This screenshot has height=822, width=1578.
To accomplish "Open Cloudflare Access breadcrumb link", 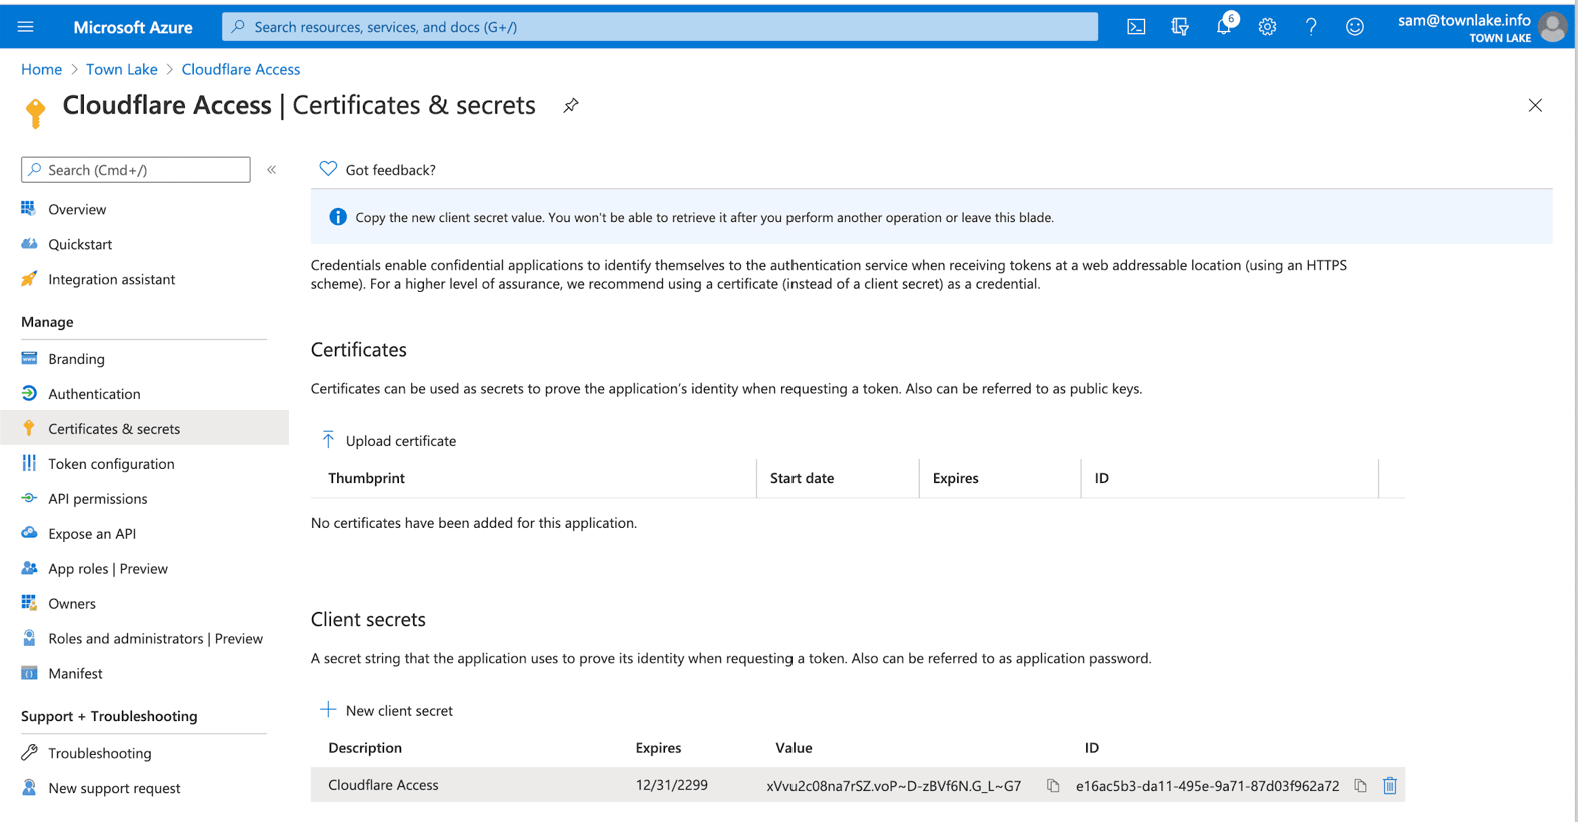I will [241, 69].
